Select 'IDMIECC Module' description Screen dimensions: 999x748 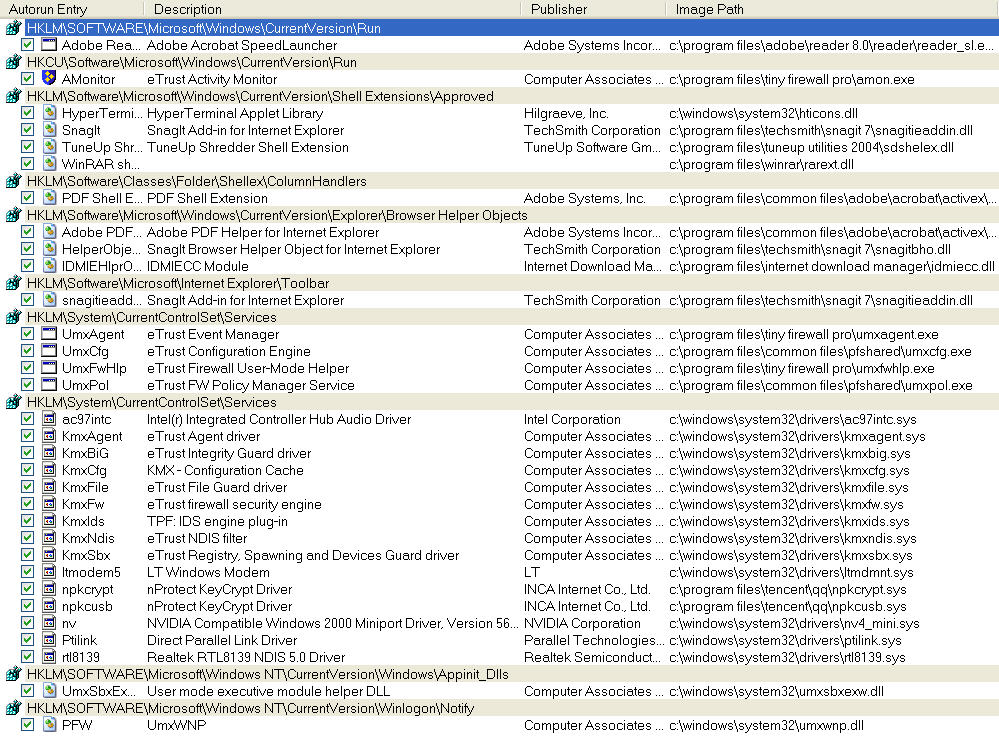(x=198, y=266)
